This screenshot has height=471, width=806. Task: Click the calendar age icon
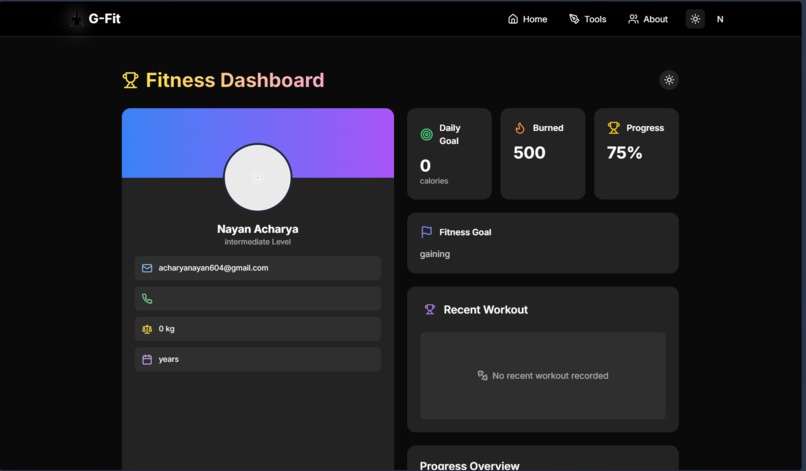(147, 359)
